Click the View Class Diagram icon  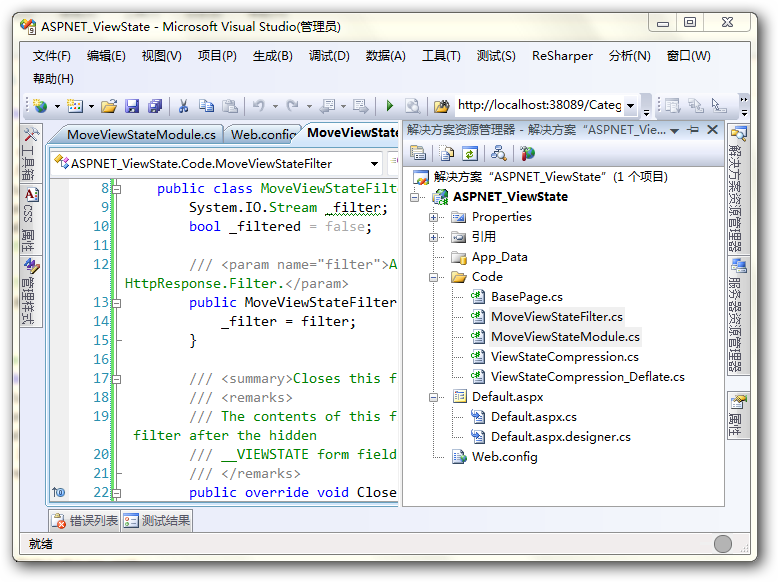498,153
